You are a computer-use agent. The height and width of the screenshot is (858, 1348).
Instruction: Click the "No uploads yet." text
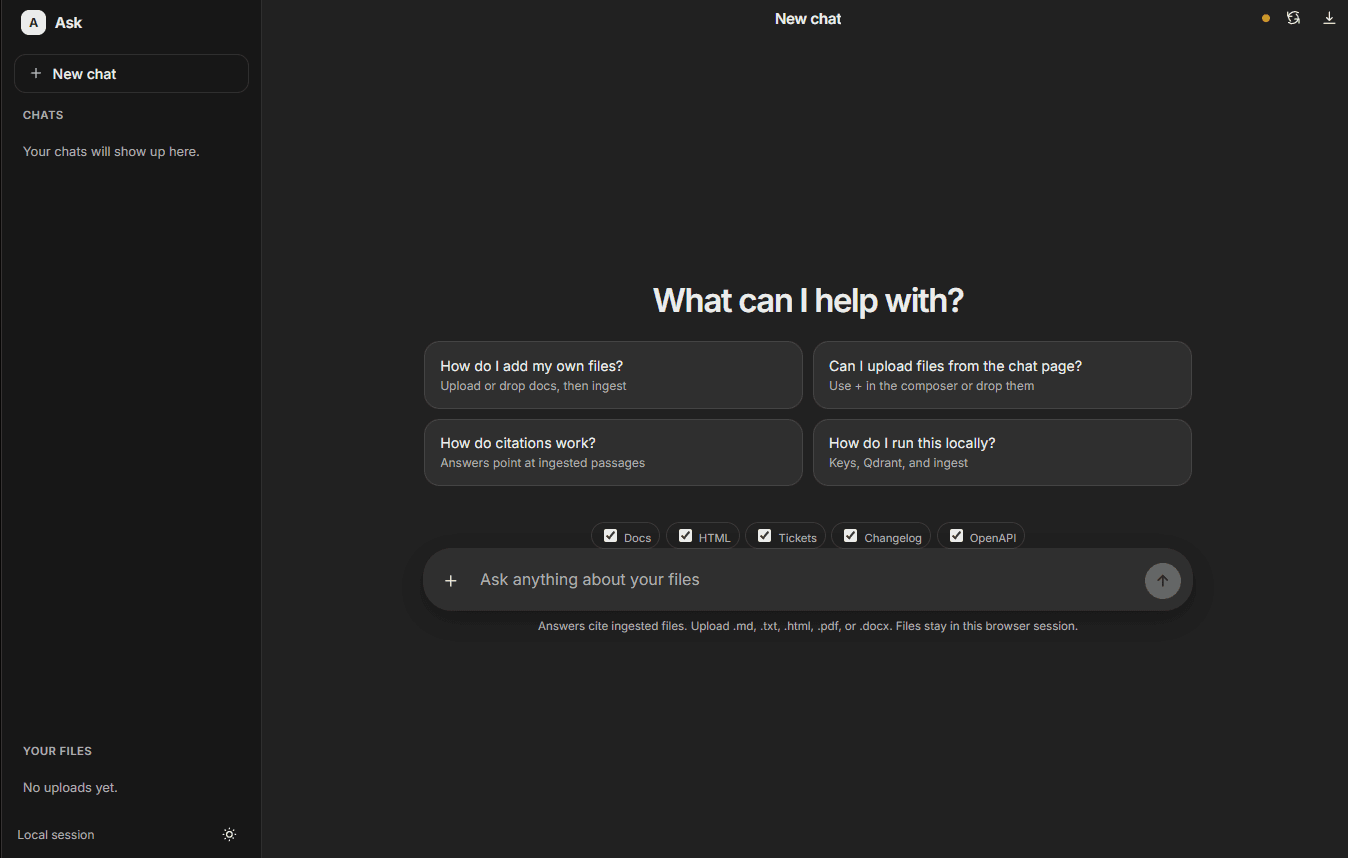click(x=70, y=788)
